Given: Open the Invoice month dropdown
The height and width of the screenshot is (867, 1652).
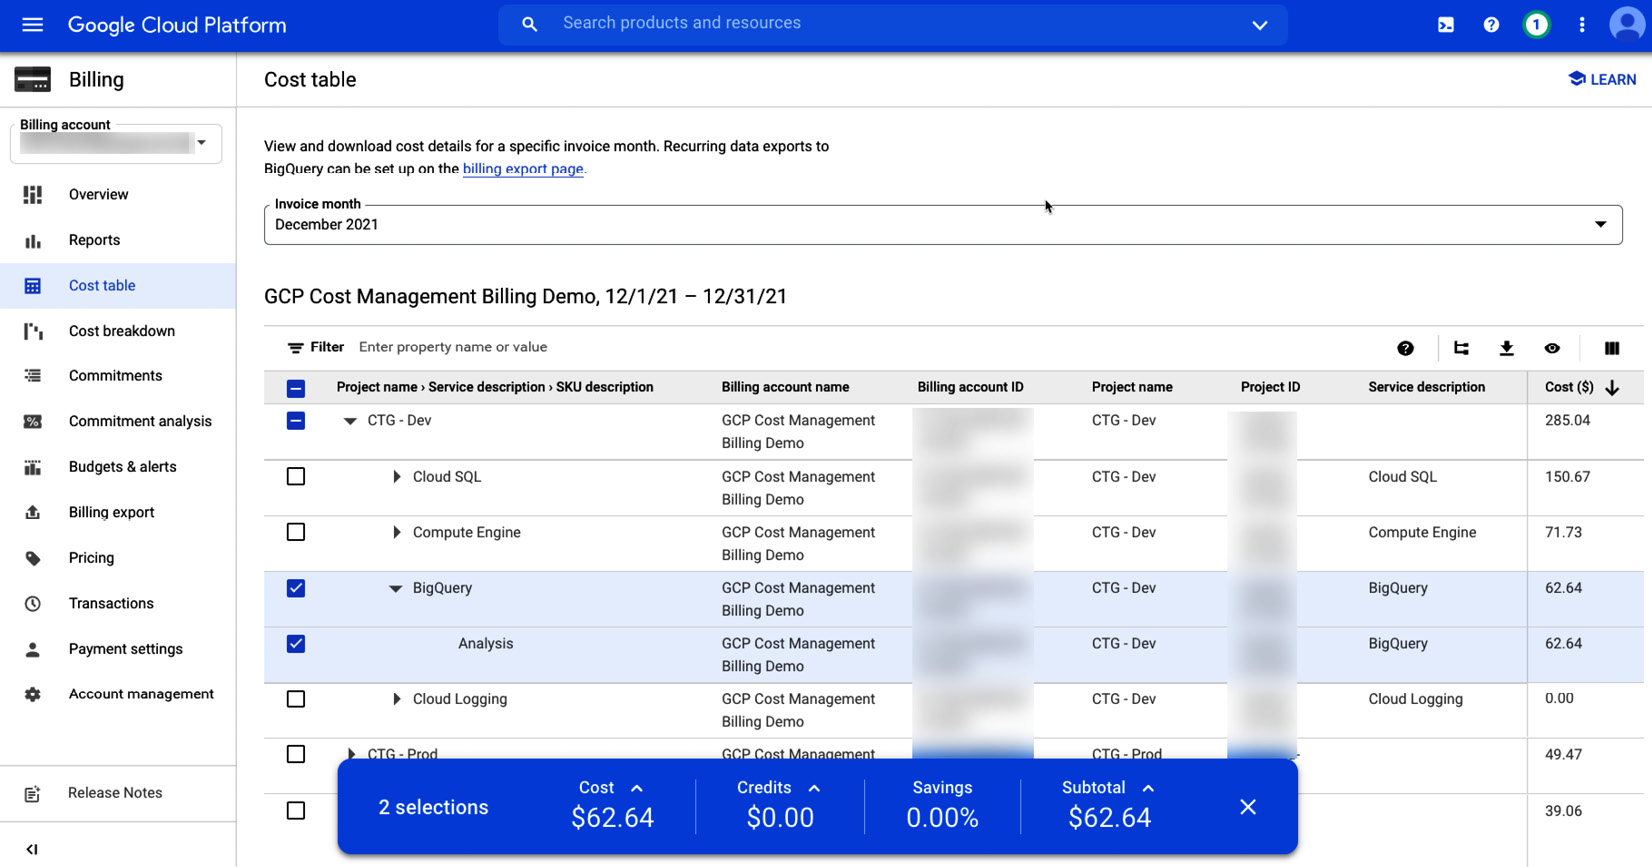Looking at the screenshot, I should (943, 225).
